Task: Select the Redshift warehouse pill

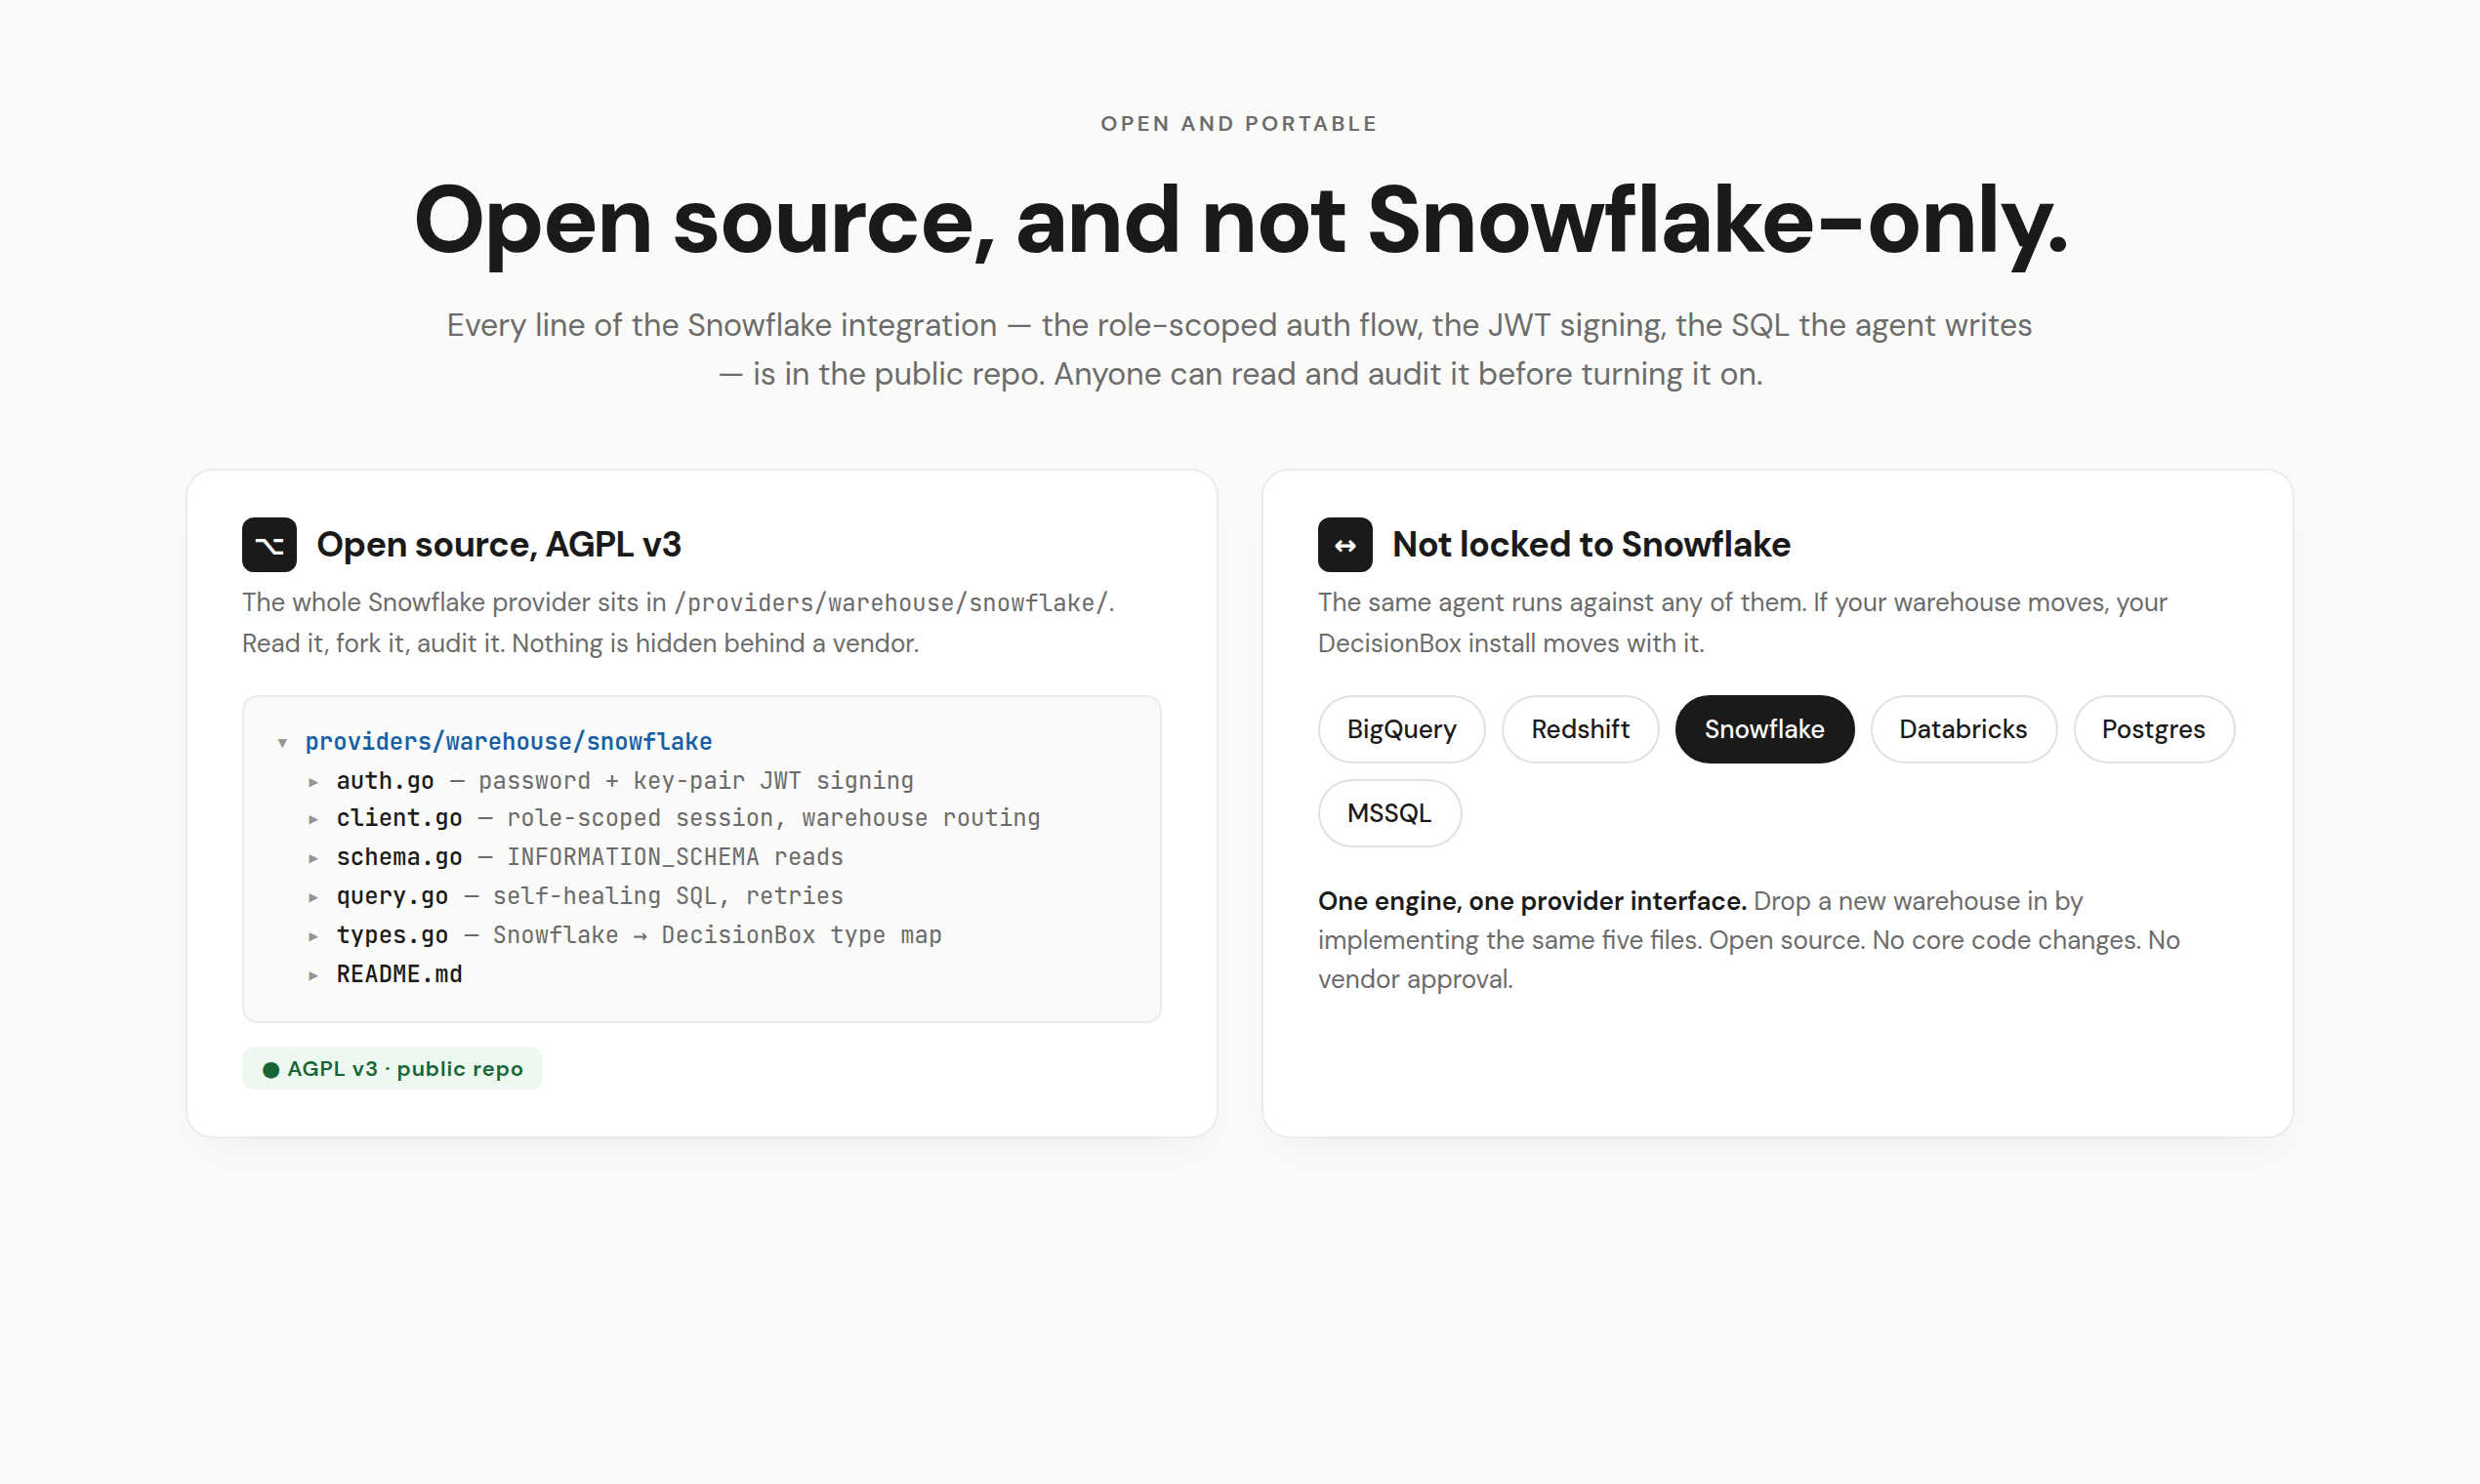Action: tap(1580, 729)
